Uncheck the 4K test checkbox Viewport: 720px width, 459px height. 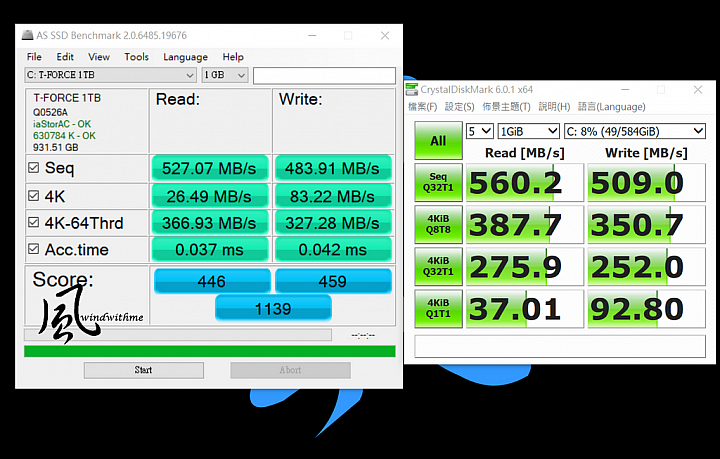click(34, 196)
